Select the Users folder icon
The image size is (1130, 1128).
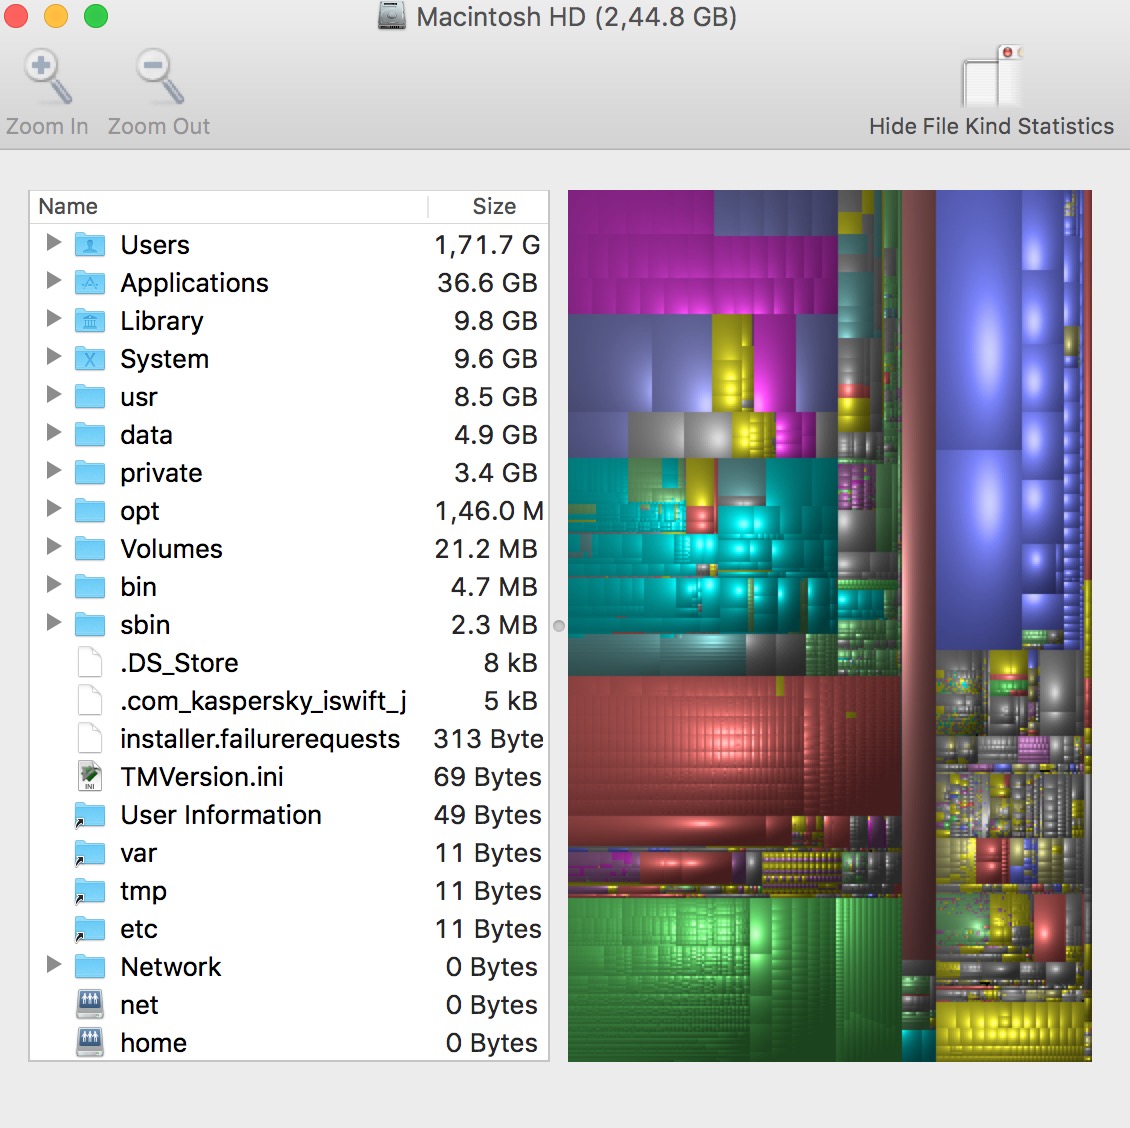click(90, 245)
